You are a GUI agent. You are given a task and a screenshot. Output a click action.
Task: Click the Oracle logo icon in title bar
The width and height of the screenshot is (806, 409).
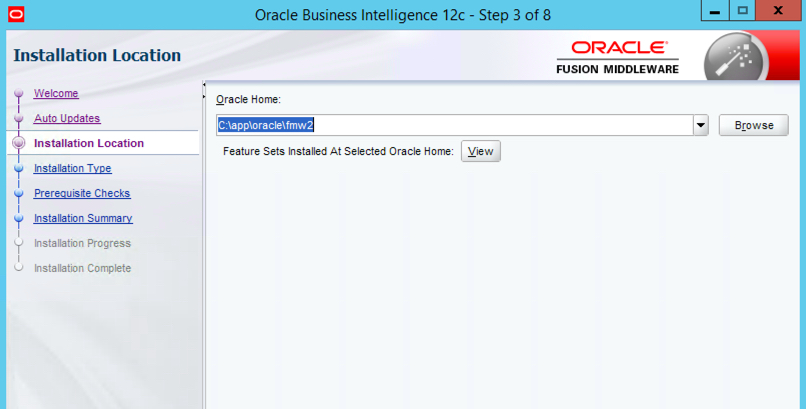(x=16, y=14)
